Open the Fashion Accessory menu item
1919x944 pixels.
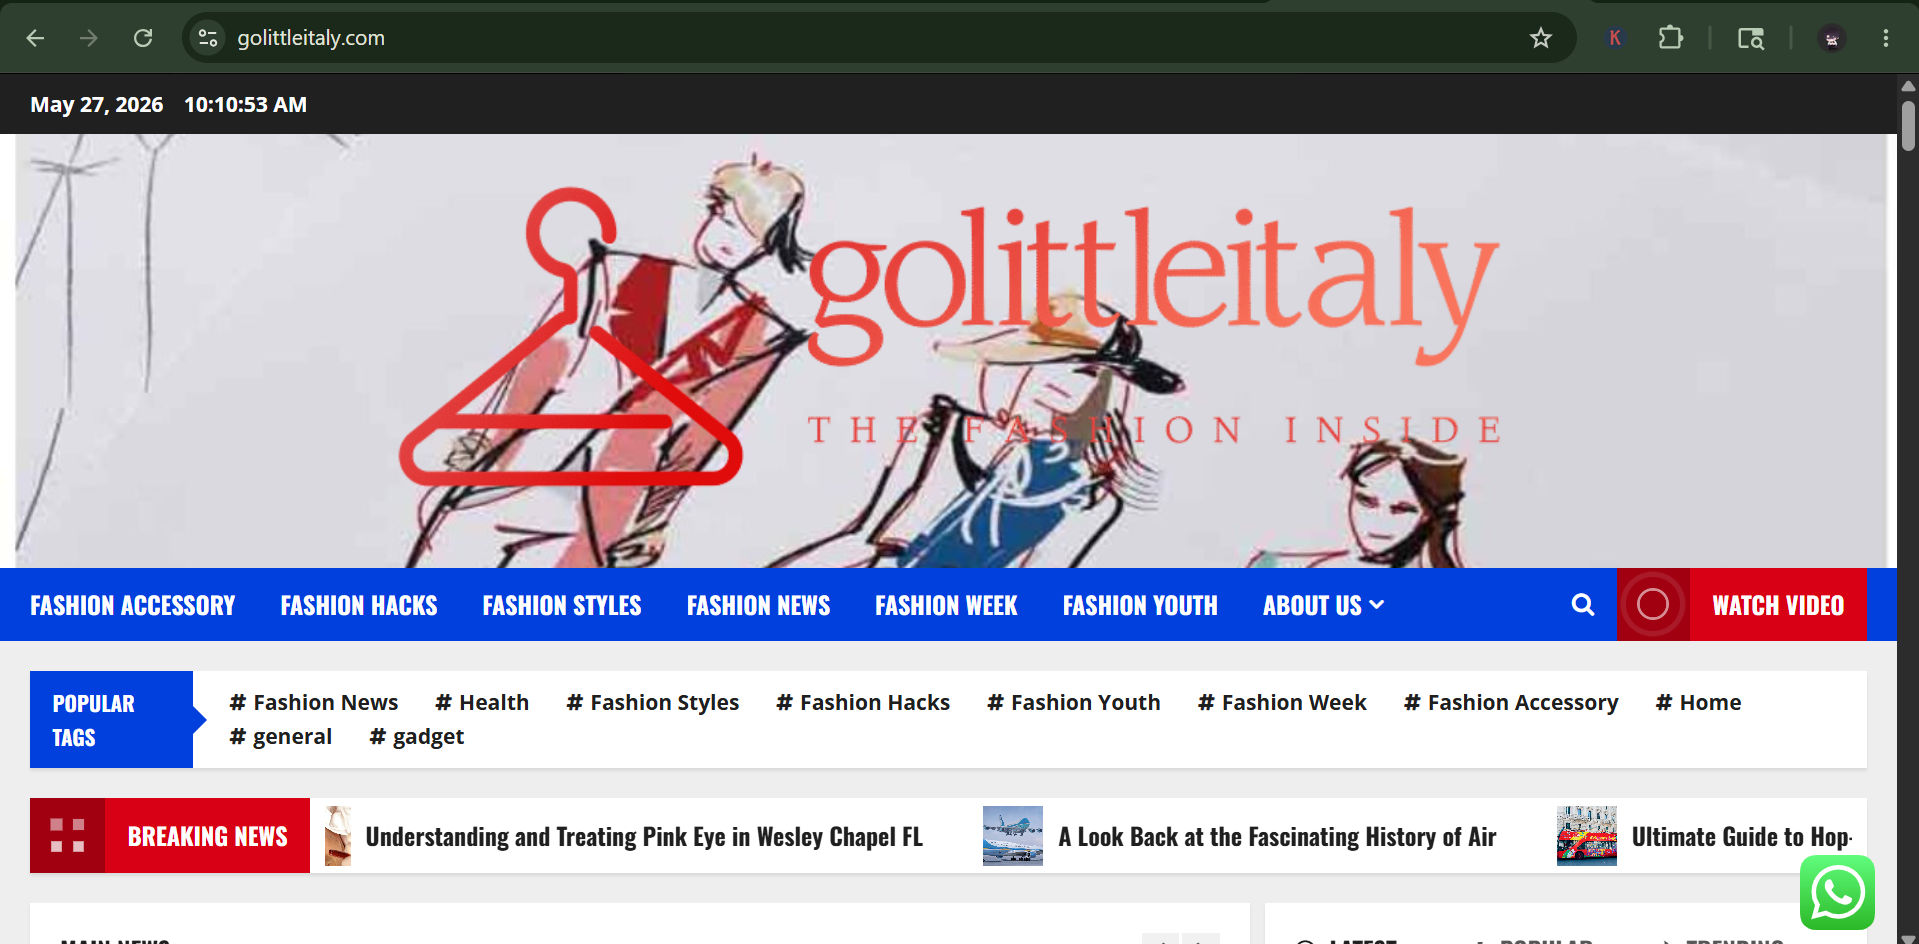[x=133, y=605]
